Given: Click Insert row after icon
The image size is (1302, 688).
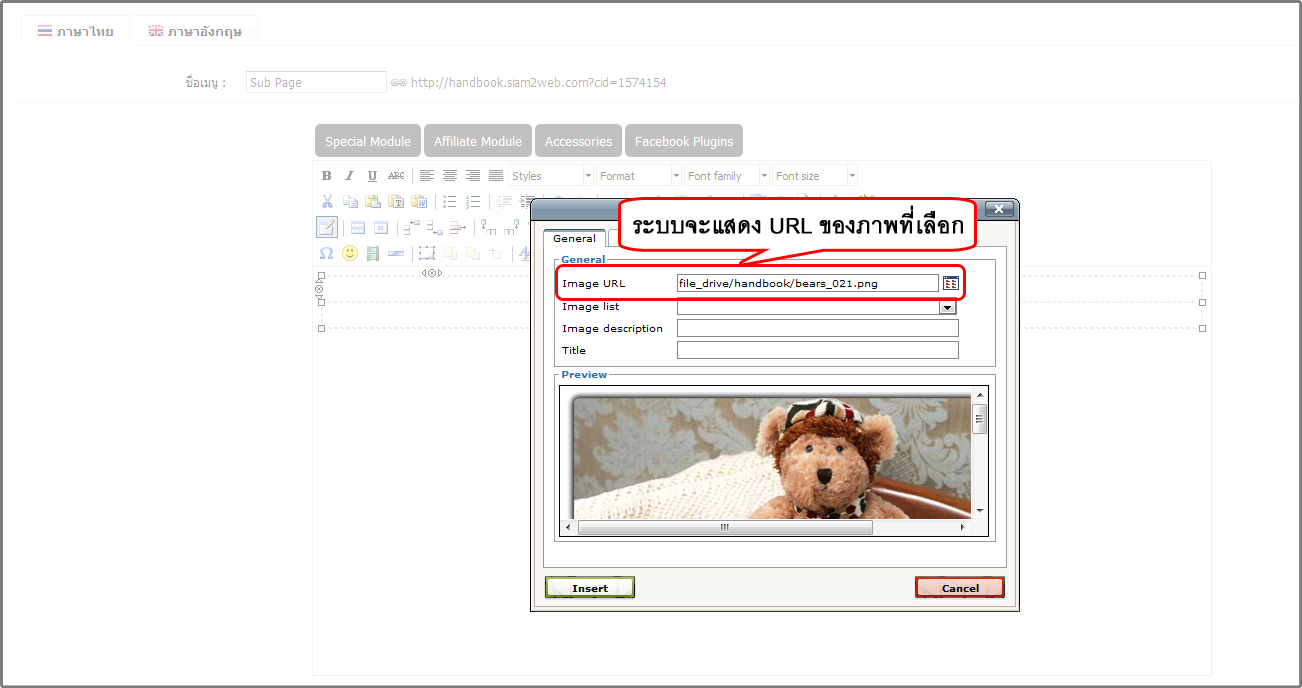Looking at the screenshot, I should point(435,228).
